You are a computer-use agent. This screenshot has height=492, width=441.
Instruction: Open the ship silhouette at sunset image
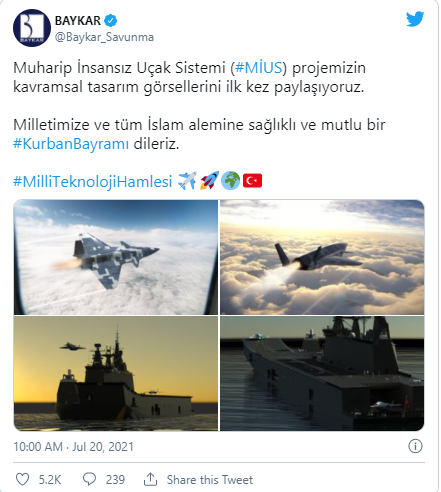[x=116, y=373]
